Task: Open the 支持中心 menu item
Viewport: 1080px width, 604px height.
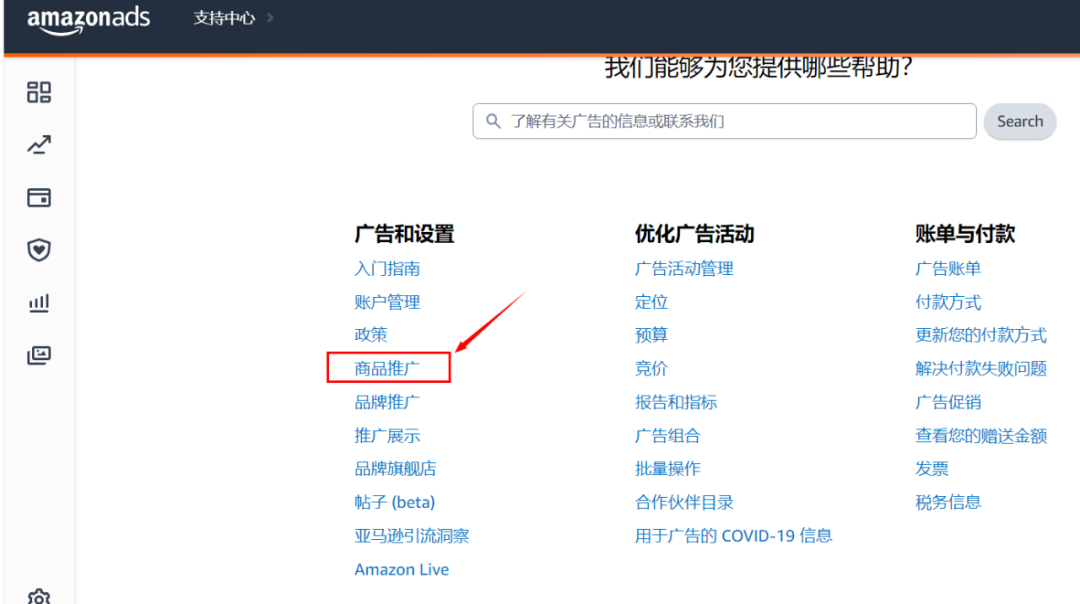Action: (223, 17)
